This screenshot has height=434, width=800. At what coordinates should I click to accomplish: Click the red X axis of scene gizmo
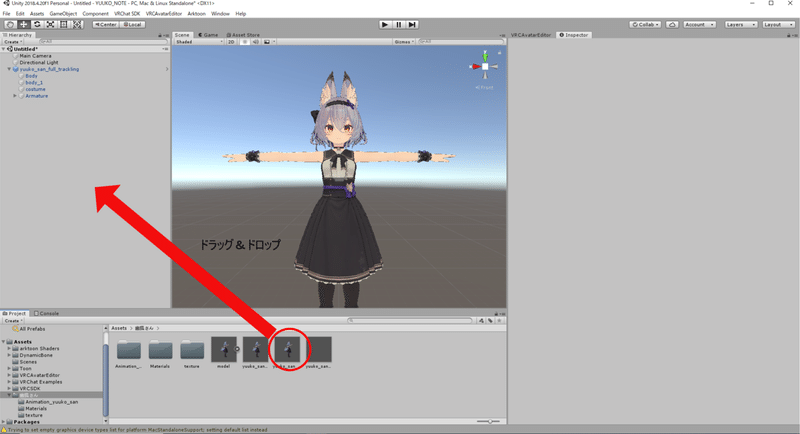[x=476, y=66]
